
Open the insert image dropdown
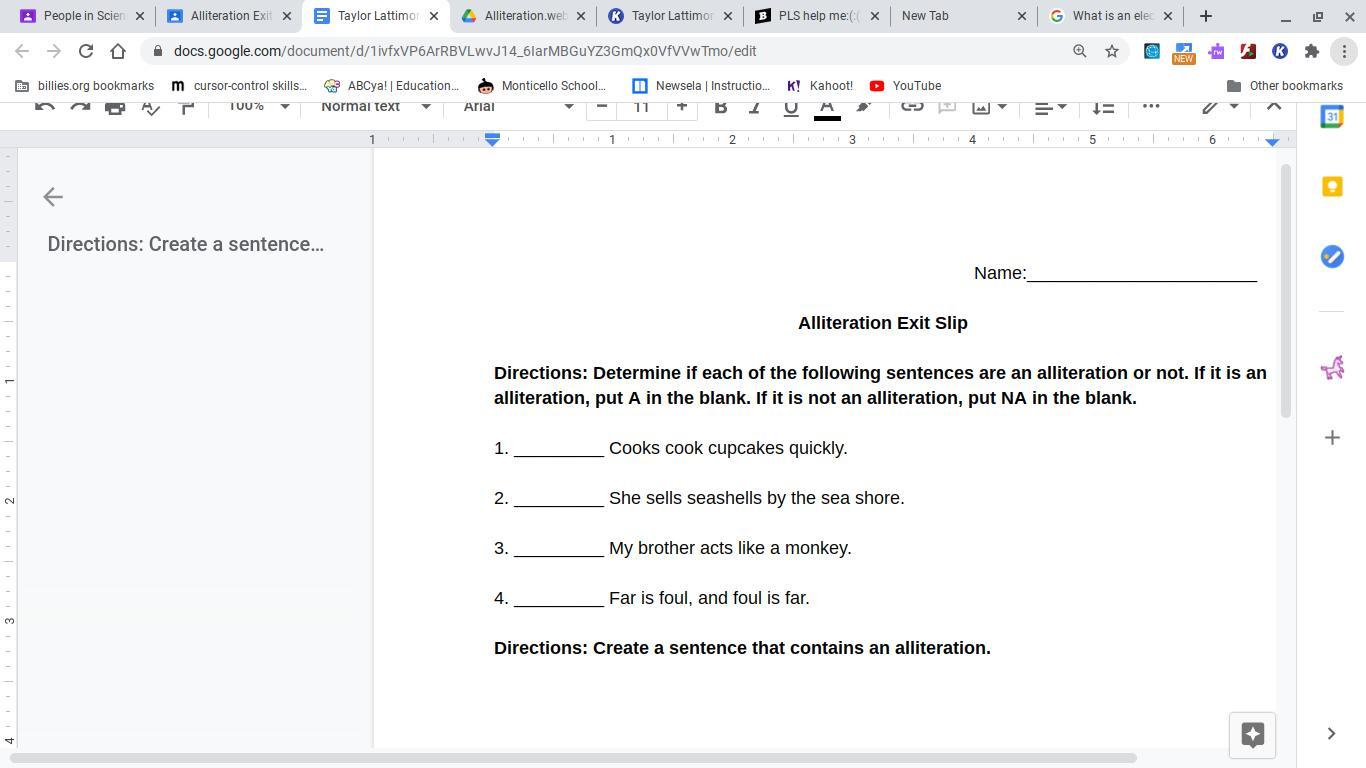pyautogui.click(x=989, y=106)
